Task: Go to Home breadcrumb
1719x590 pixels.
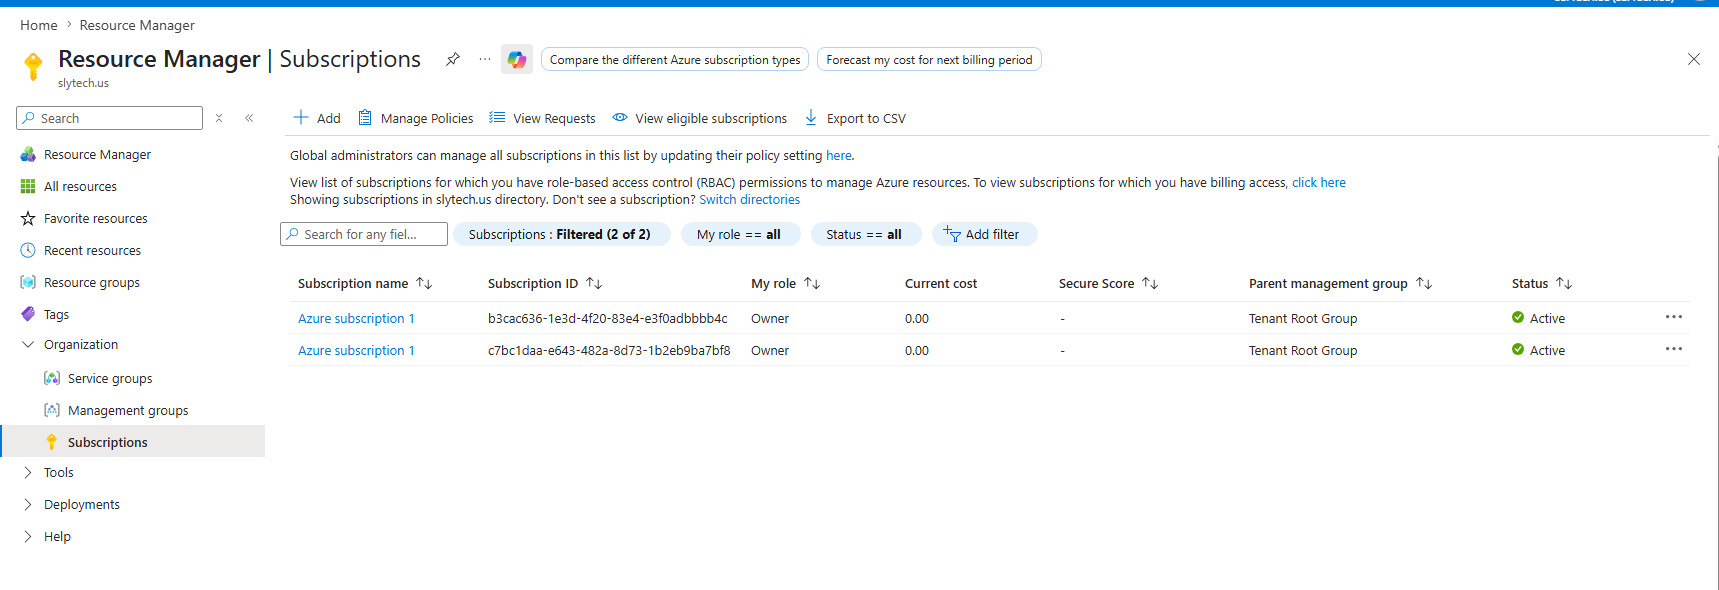Action: (x=39, y=25)
